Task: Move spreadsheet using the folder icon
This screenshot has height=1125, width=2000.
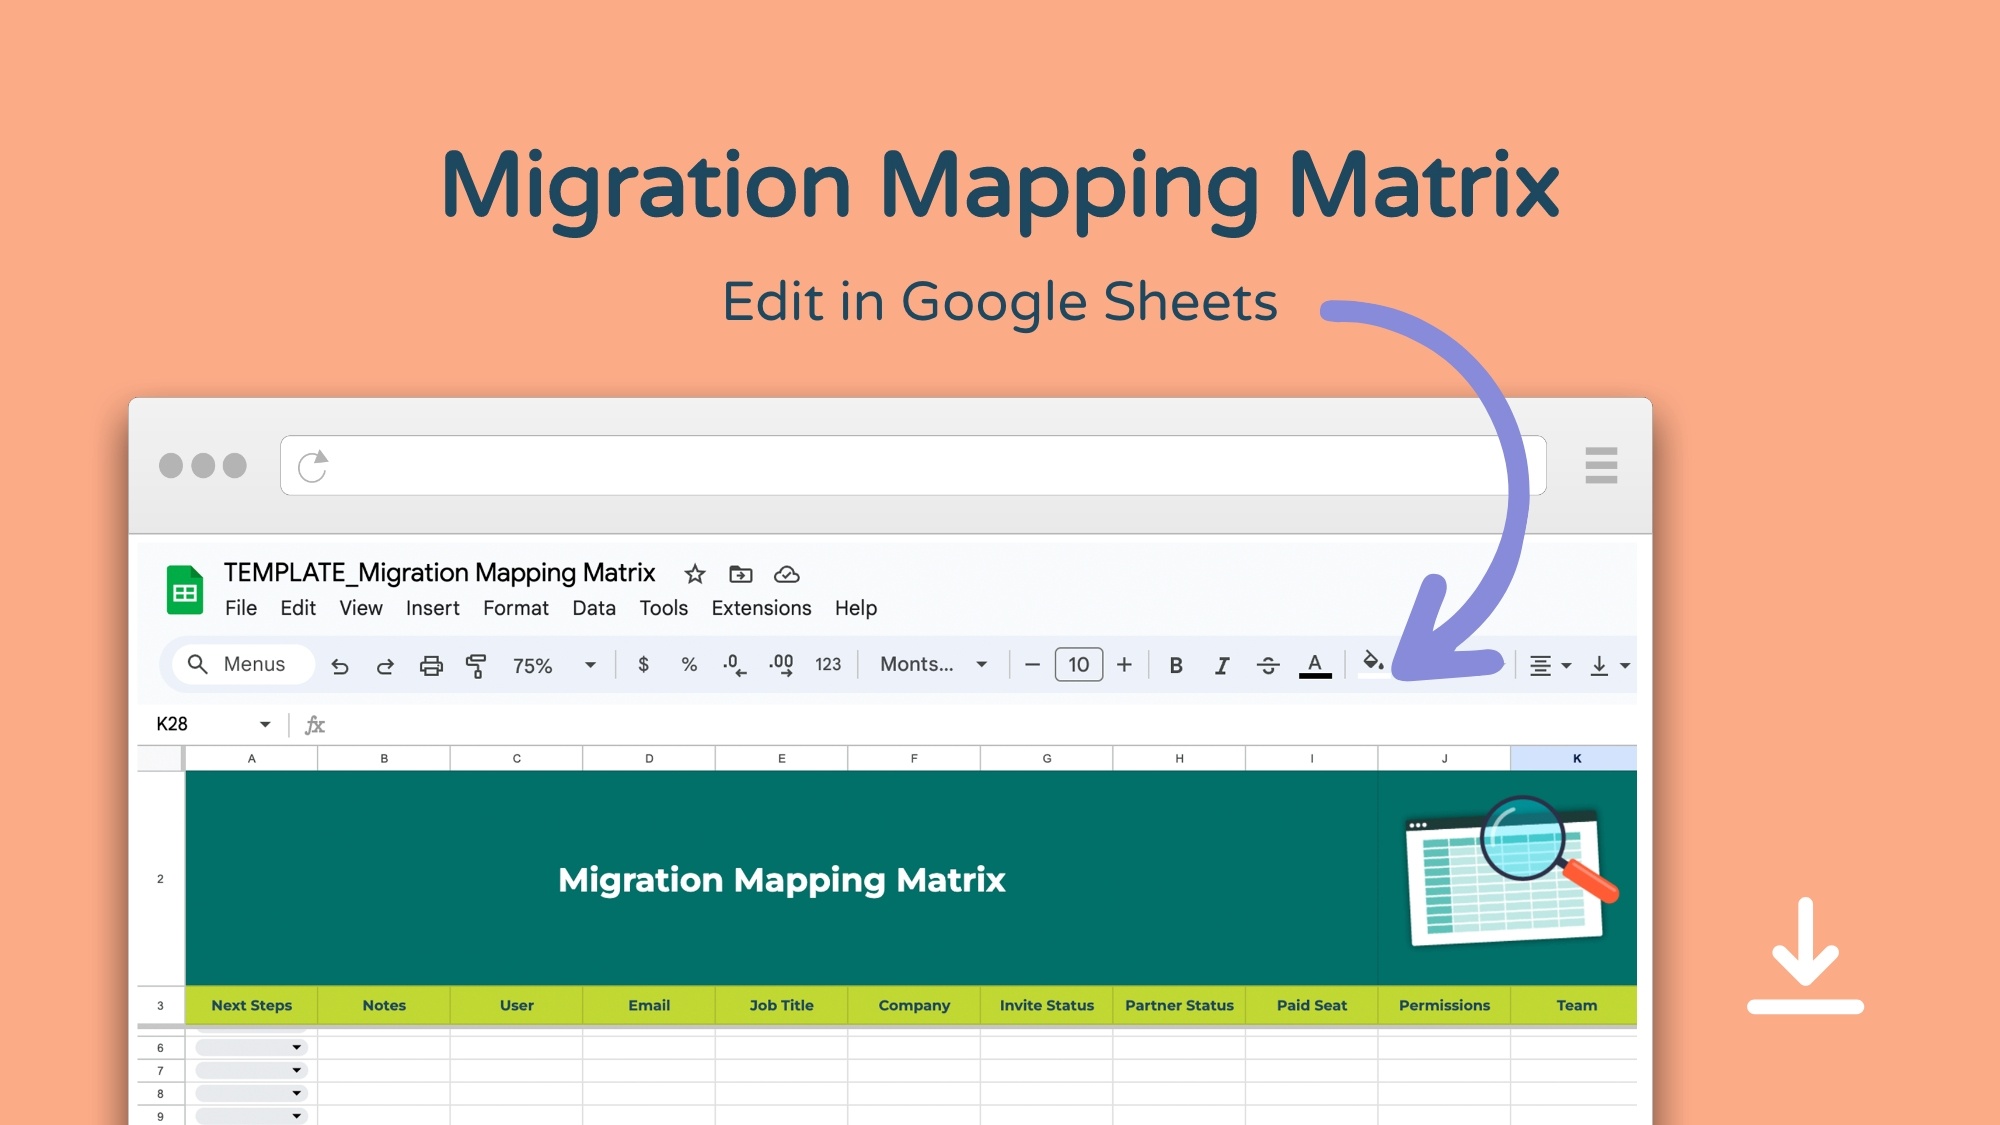Action: click(x=740, y=574)
